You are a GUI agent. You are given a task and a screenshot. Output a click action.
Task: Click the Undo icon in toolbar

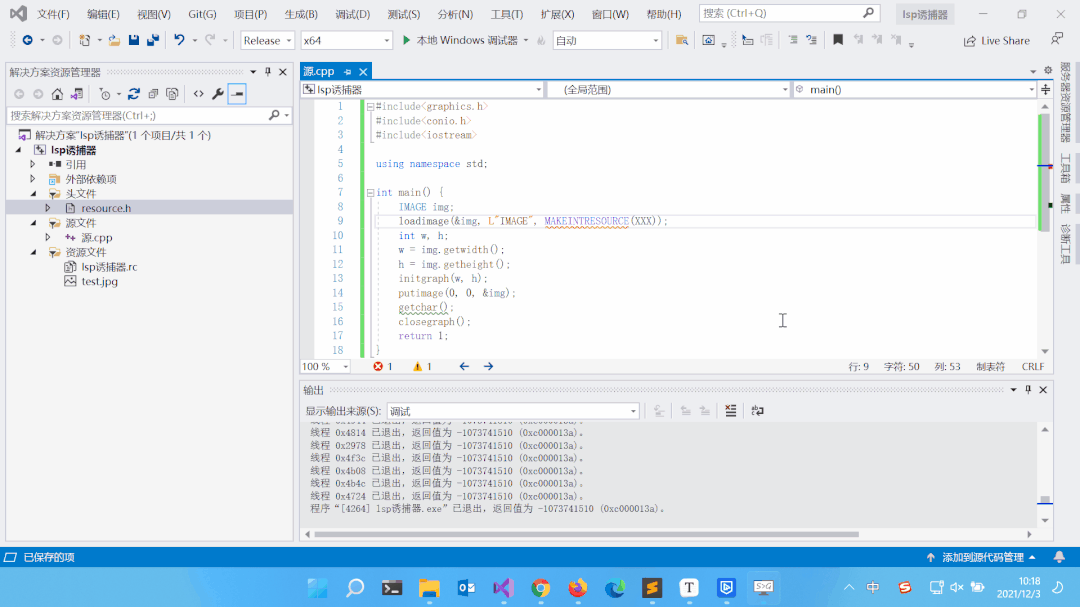[x=179, y=40]
